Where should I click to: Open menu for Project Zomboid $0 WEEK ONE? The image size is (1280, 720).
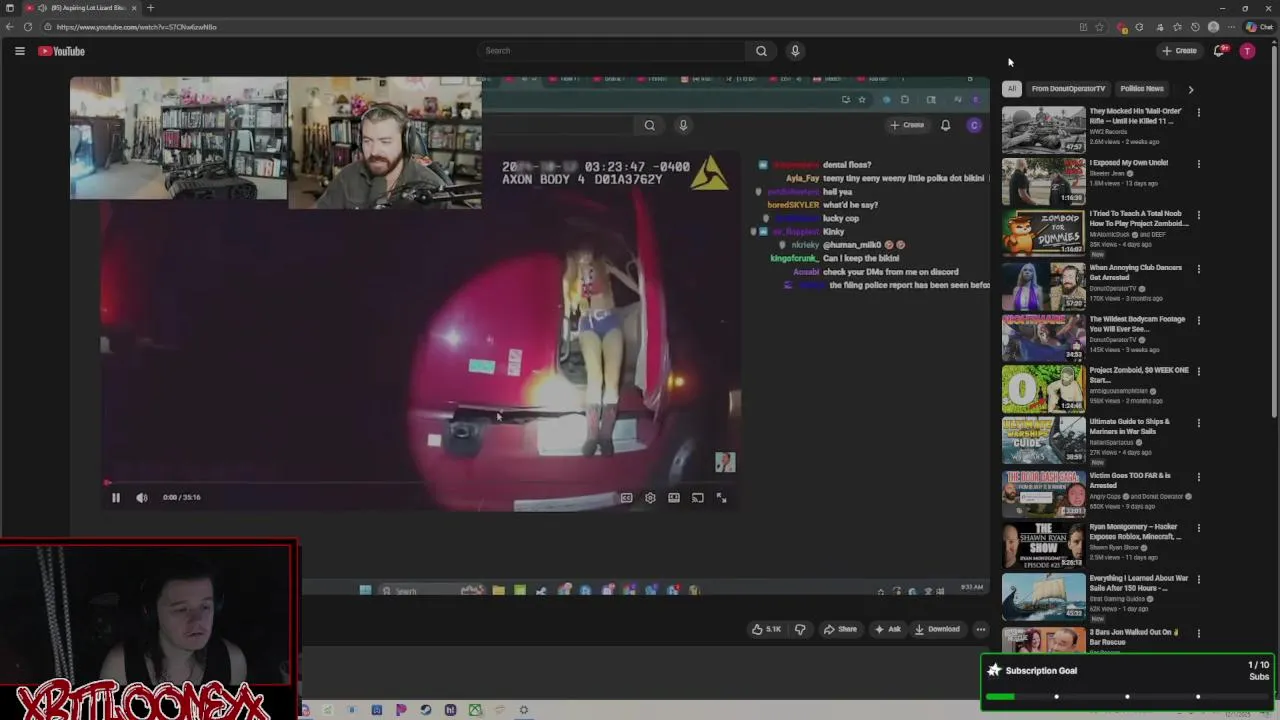[1199, 371]
